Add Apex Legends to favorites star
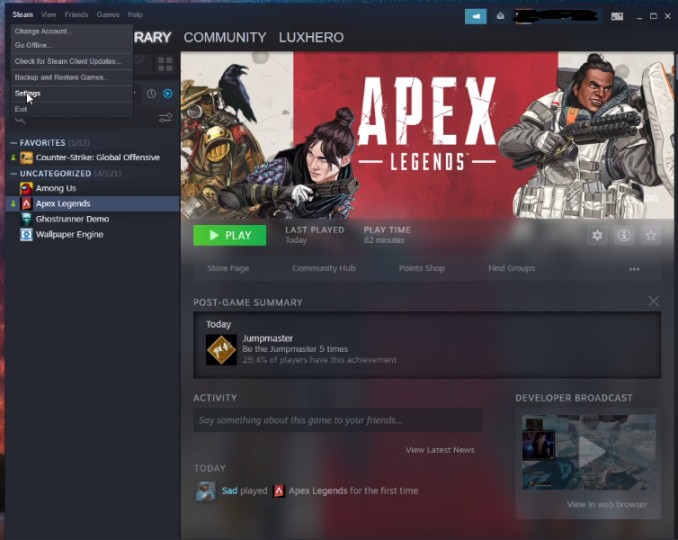This screenshot has width=678, height=540. click(x=651, y=235)
